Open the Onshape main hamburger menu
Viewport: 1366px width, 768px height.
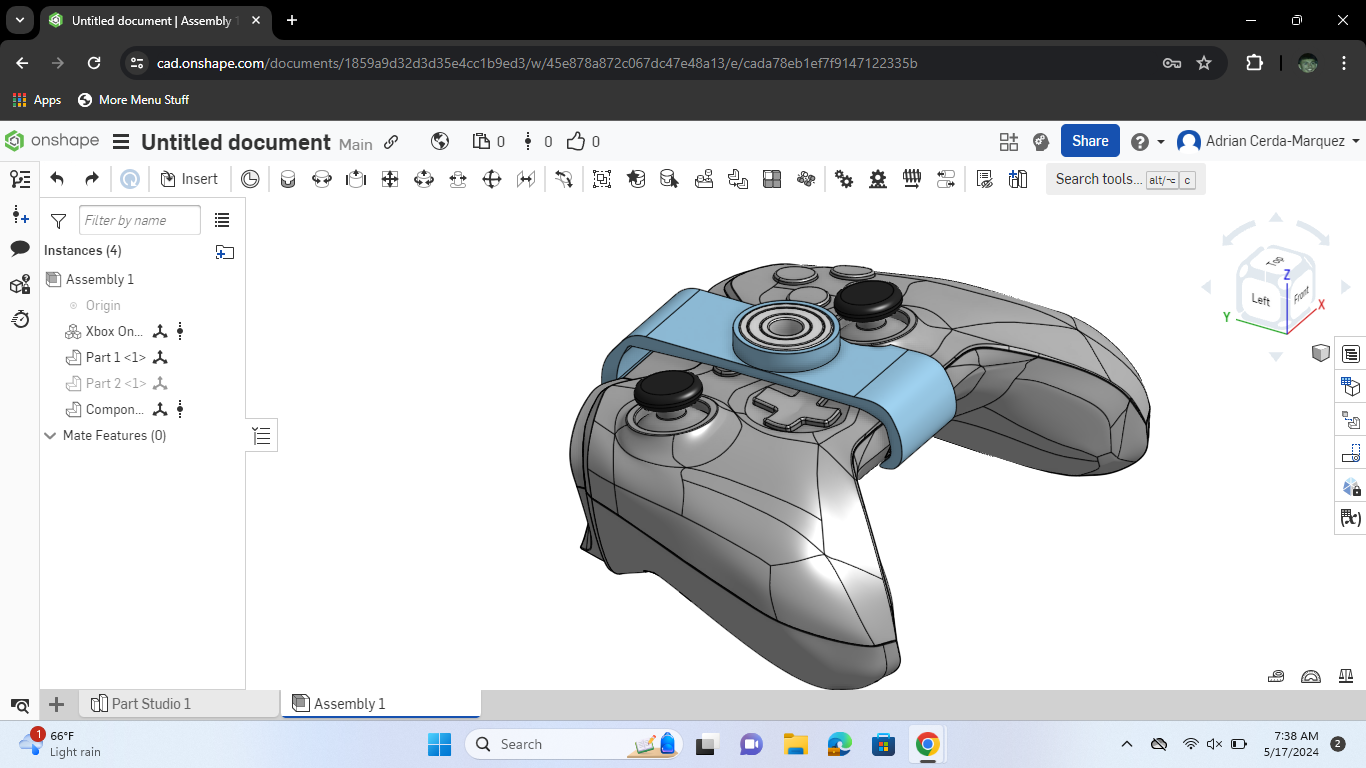pos(121,142)
